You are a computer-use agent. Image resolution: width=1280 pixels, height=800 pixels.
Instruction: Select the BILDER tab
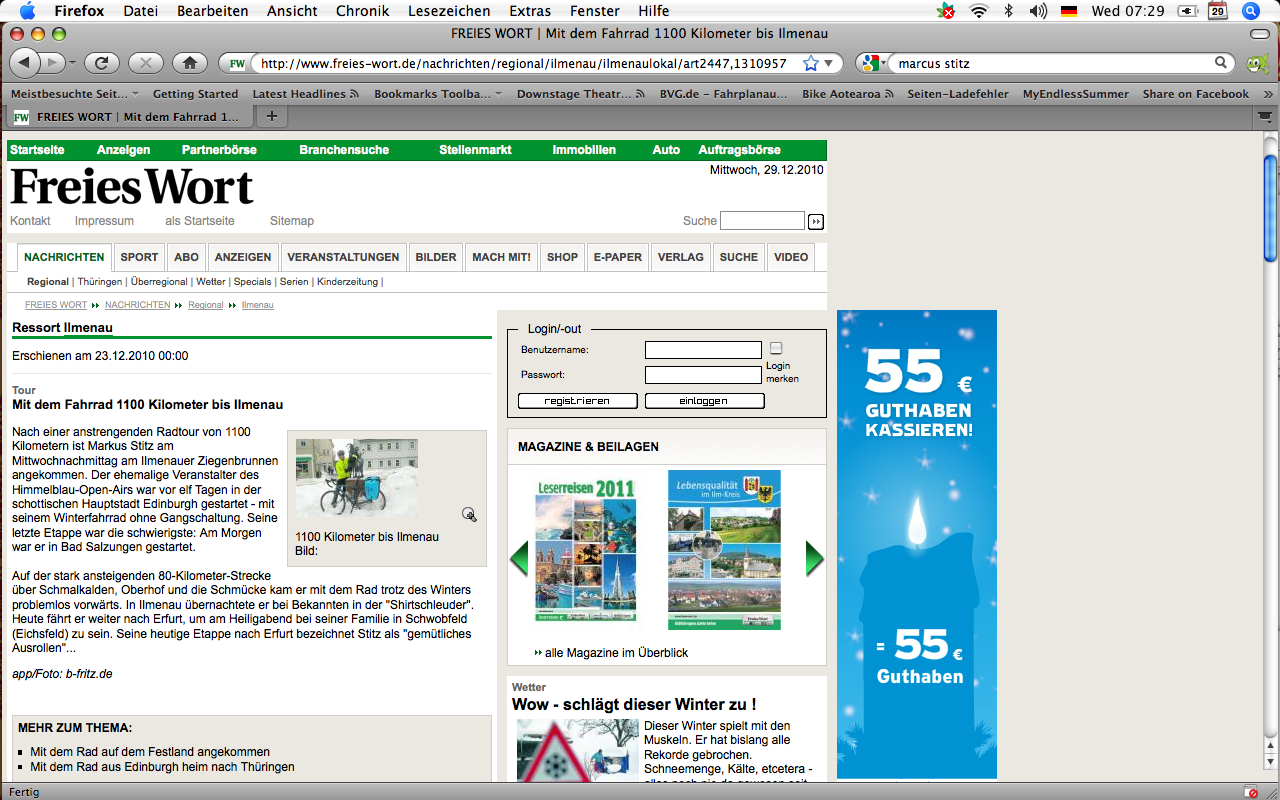(x=435, y=257)
